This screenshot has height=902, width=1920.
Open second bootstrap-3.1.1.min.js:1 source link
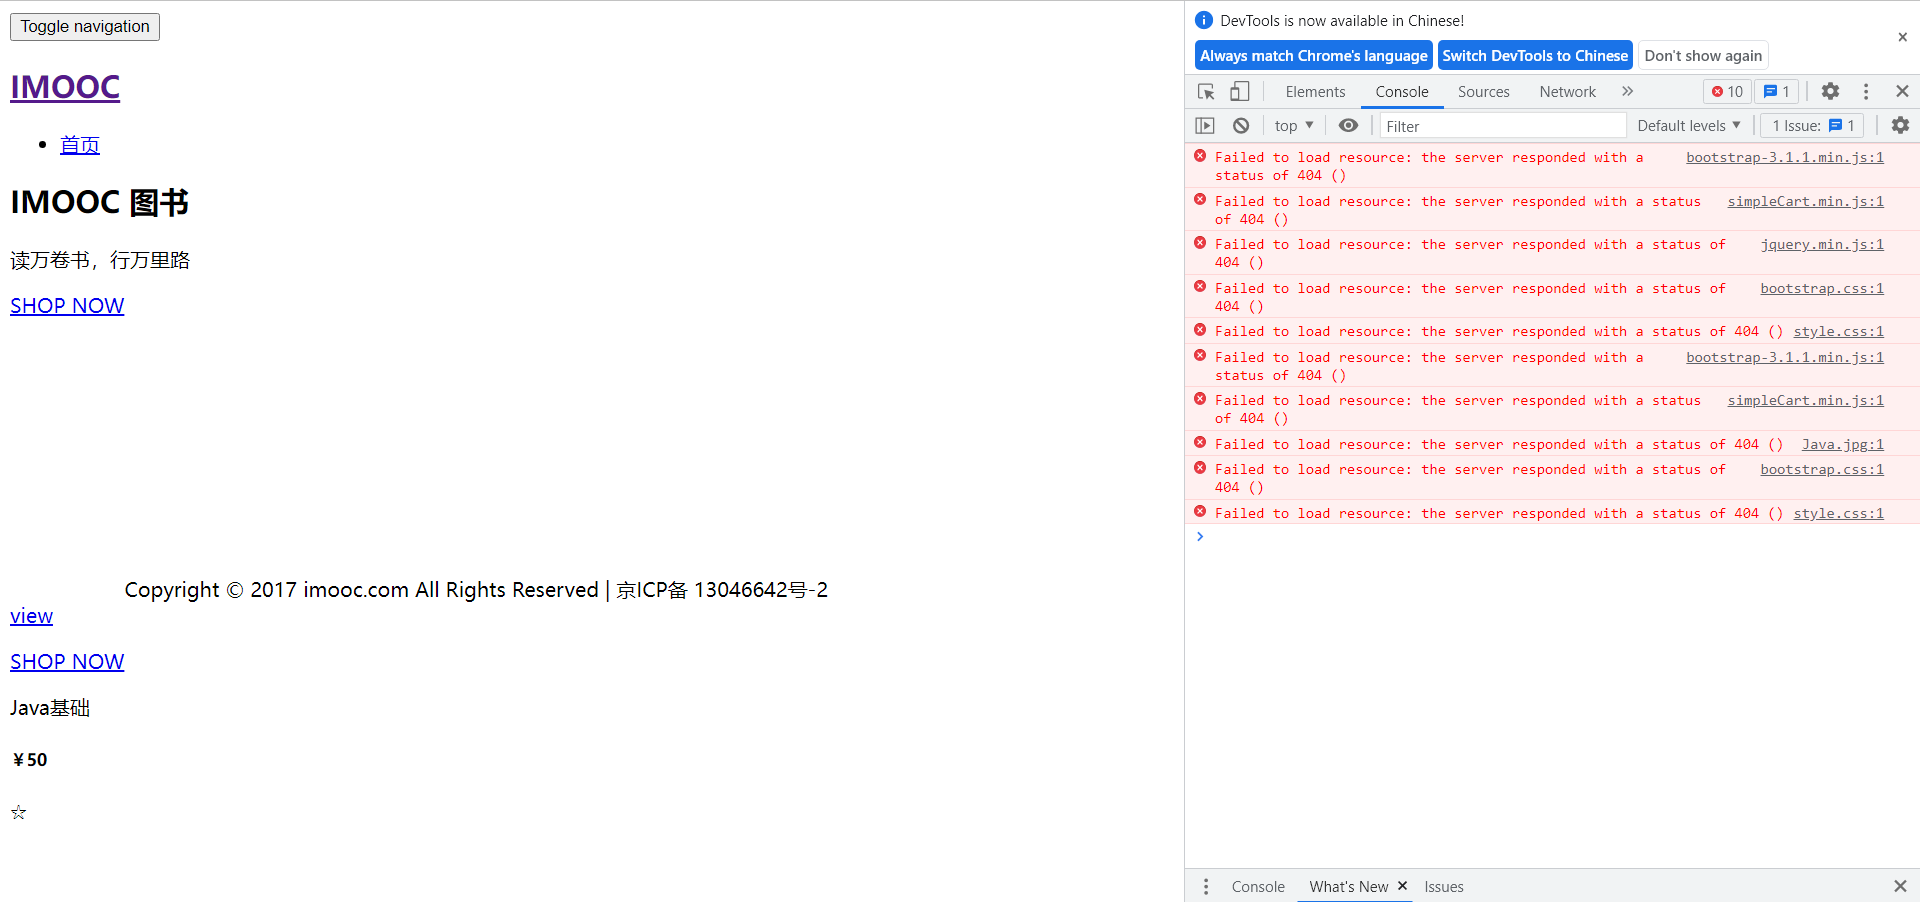pos(1784,357)
